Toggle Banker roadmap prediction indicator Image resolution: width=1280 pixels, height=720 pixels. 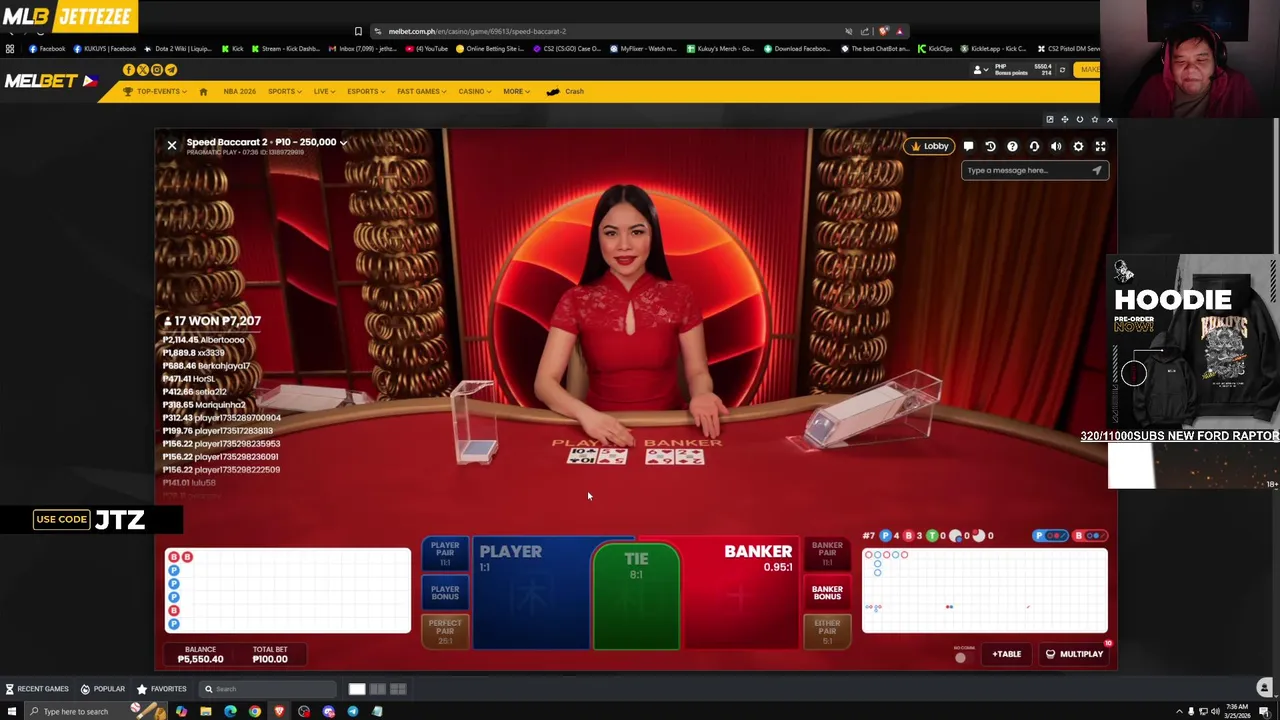click(1092, 536)
